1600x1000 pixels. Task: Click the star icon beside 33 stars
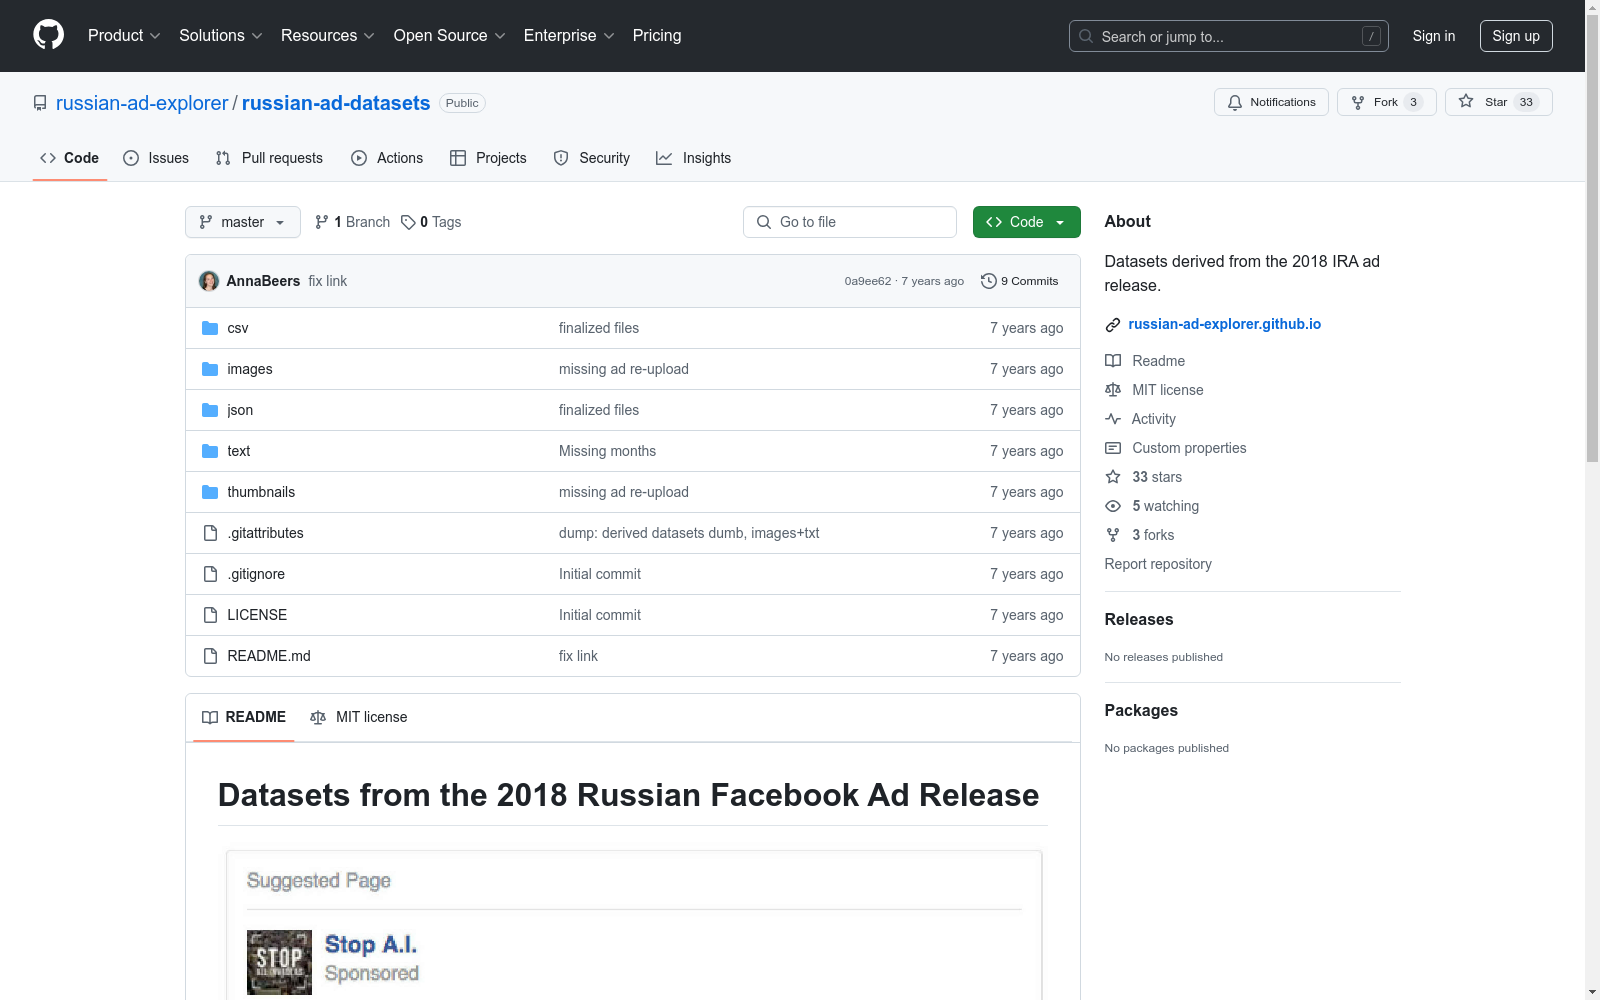pyautogui.click(x=1113, y=477)
